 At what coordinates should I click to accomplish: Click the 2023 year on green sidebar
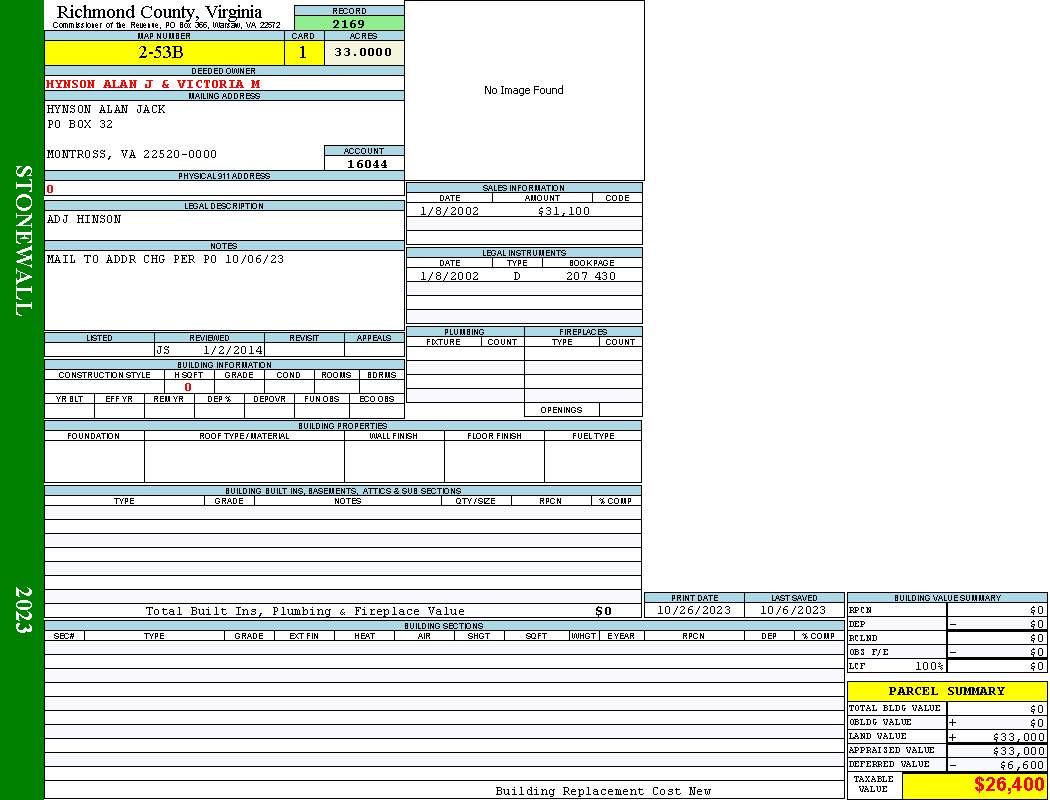(23, 607)
